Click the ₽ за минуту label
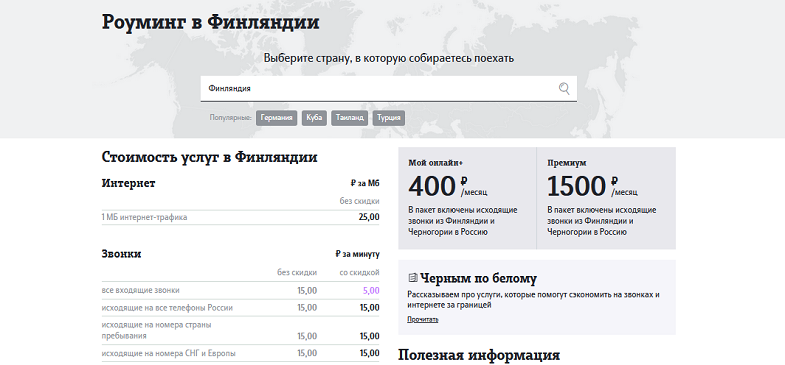Image resolution: width=785 pixels, height=365 pixels. coord(357,254)
